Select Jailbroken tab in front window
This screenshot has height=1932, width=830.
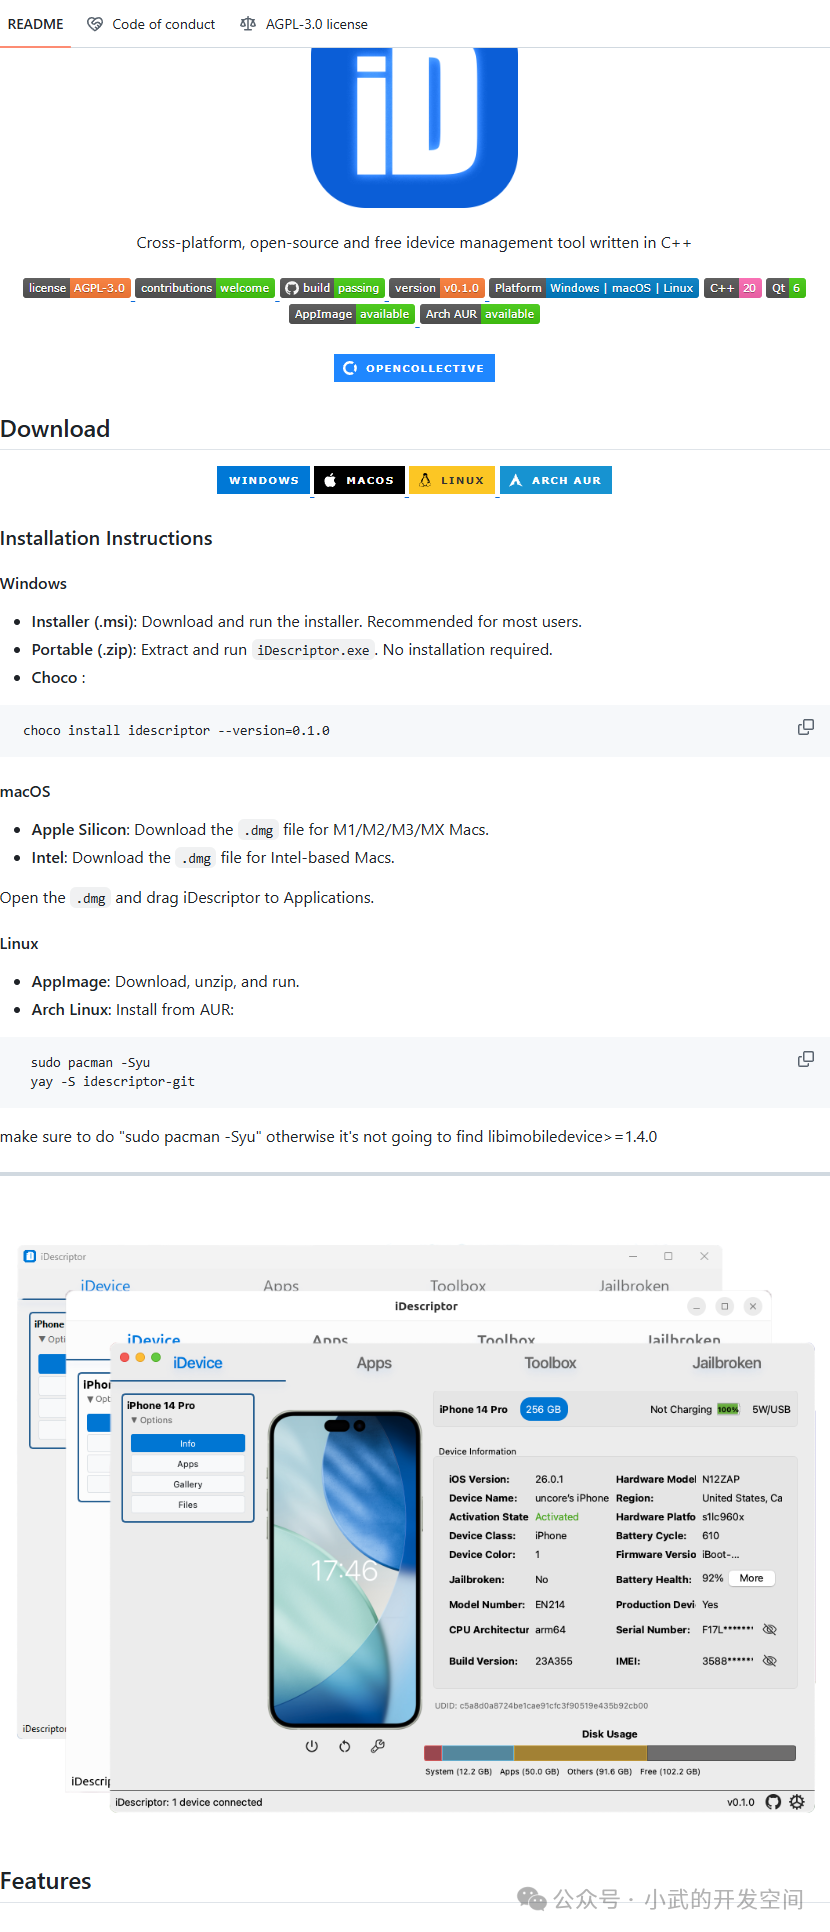pyautogui.click(x=727, y=1363)
